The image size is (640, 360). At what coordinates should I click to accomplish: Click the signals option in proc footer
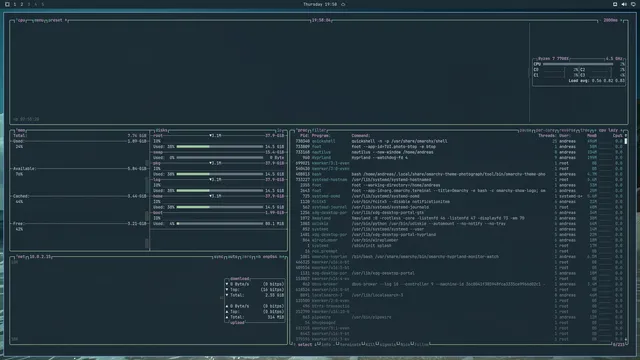[387, 345]
